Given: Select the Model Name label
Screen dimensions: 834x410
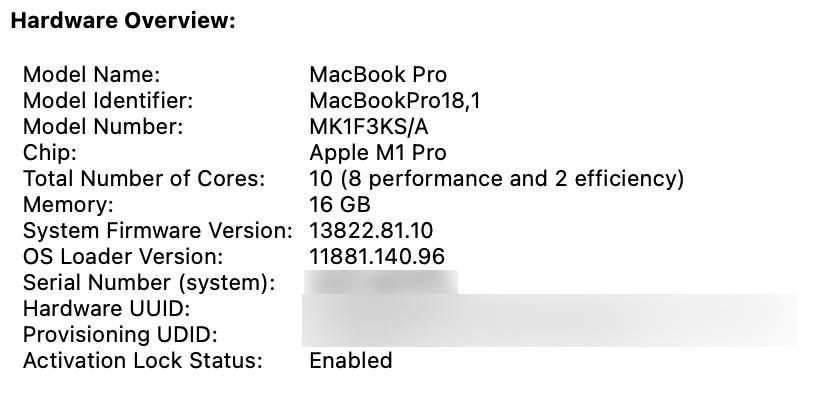Looking at the screenshot, I should pyautogui.click(x=91, y=75).
